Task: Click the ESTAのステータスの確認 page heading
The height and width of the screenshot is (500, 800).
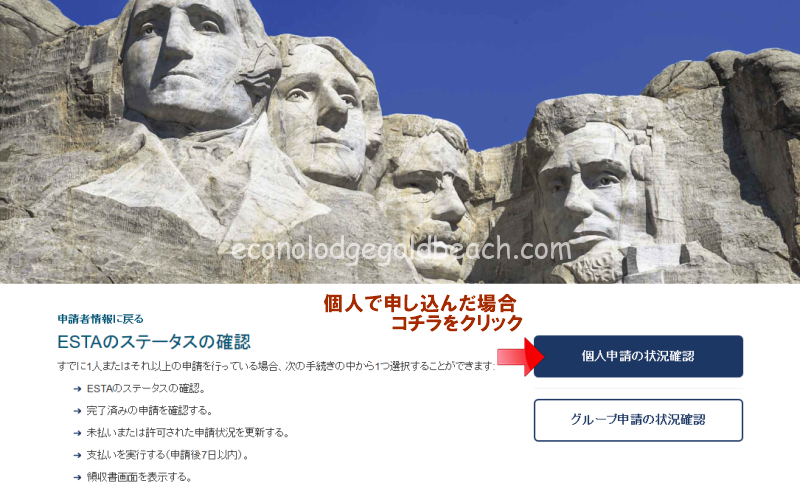Action: [154, 342]
